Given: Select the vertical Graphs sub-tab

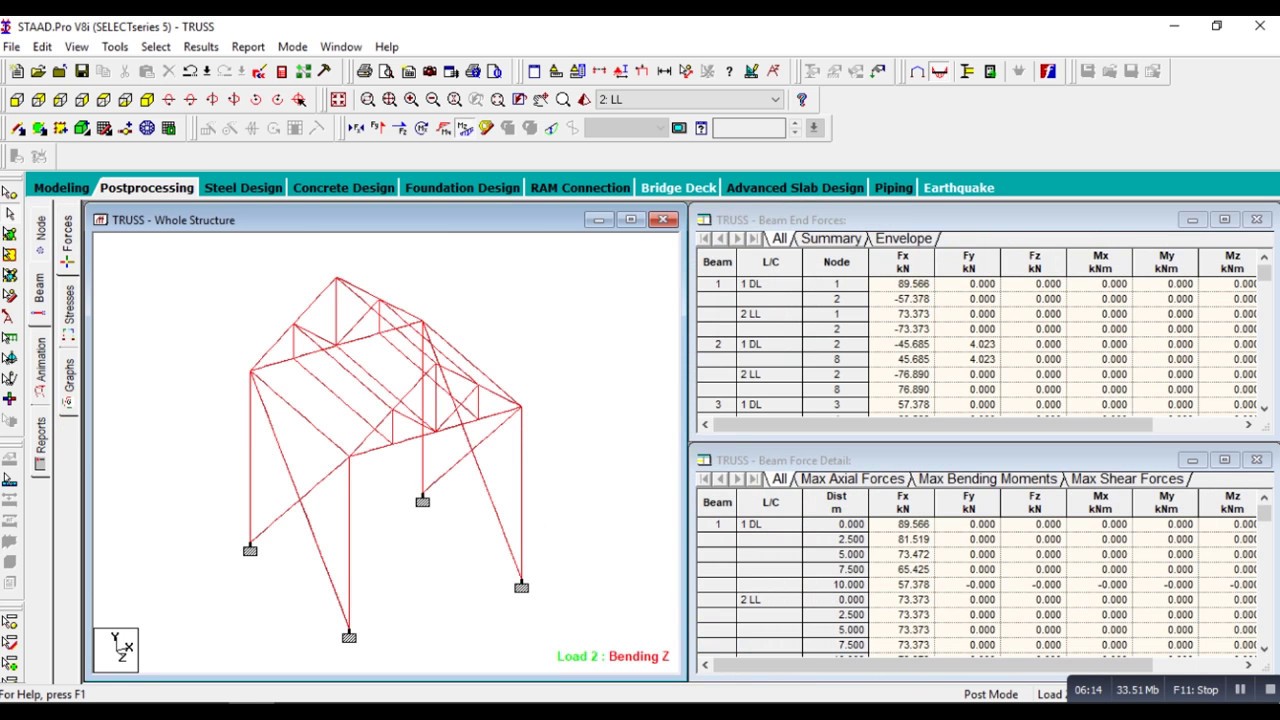Looking at the screenshot, I should point(68,383).
